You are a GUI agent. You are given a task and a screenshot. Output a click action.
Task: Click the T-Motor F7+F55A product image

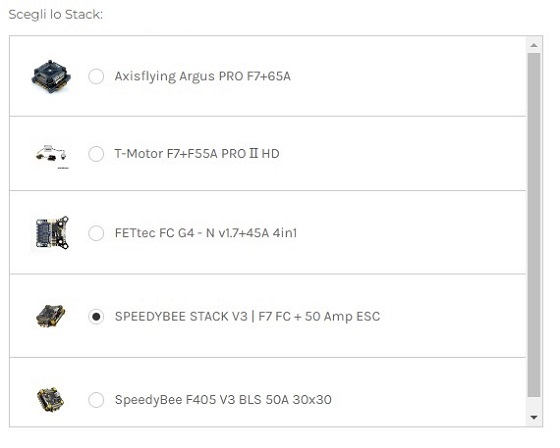[x=52, y=156]
